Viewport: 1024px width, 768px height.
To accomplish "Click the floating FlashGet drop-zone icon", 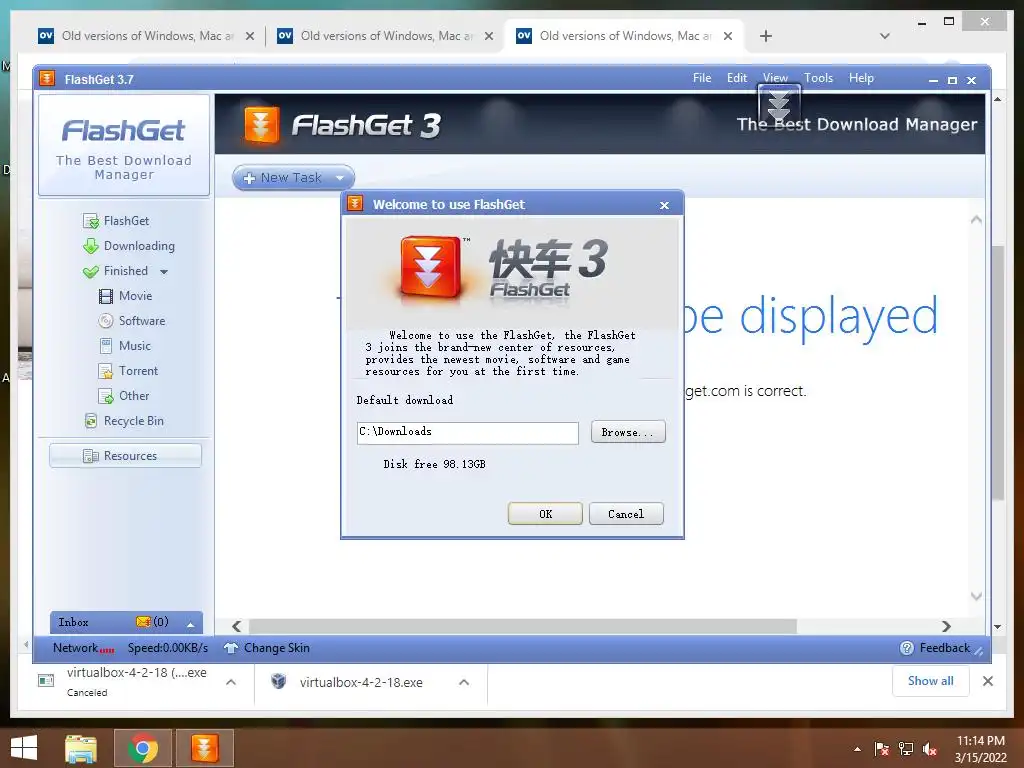I will (779, 107).
